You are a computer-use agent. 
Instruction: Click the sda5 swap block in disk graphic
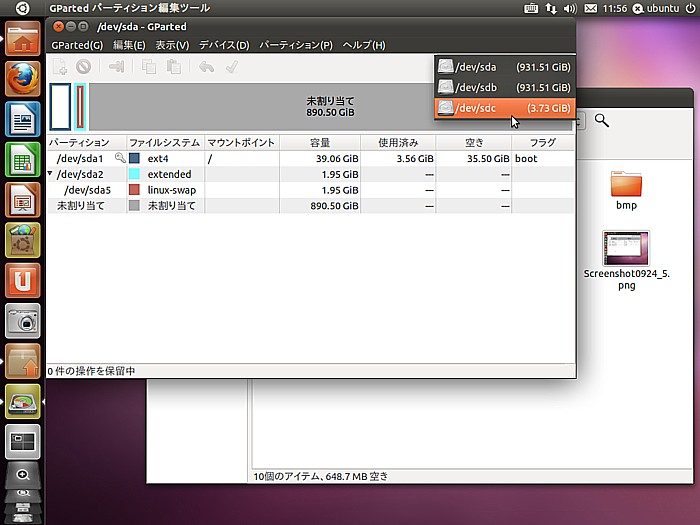click(80, 107)
